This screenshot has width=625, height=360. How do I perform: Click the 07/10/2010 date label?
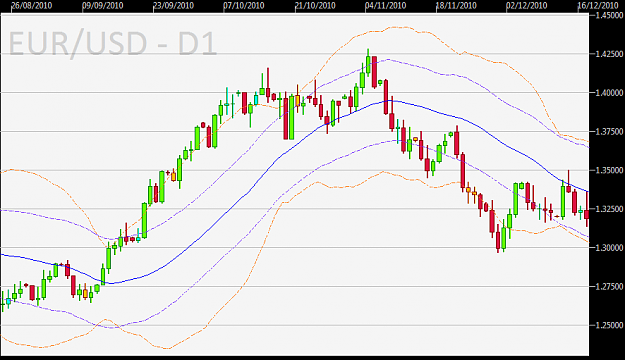point(244,6)
